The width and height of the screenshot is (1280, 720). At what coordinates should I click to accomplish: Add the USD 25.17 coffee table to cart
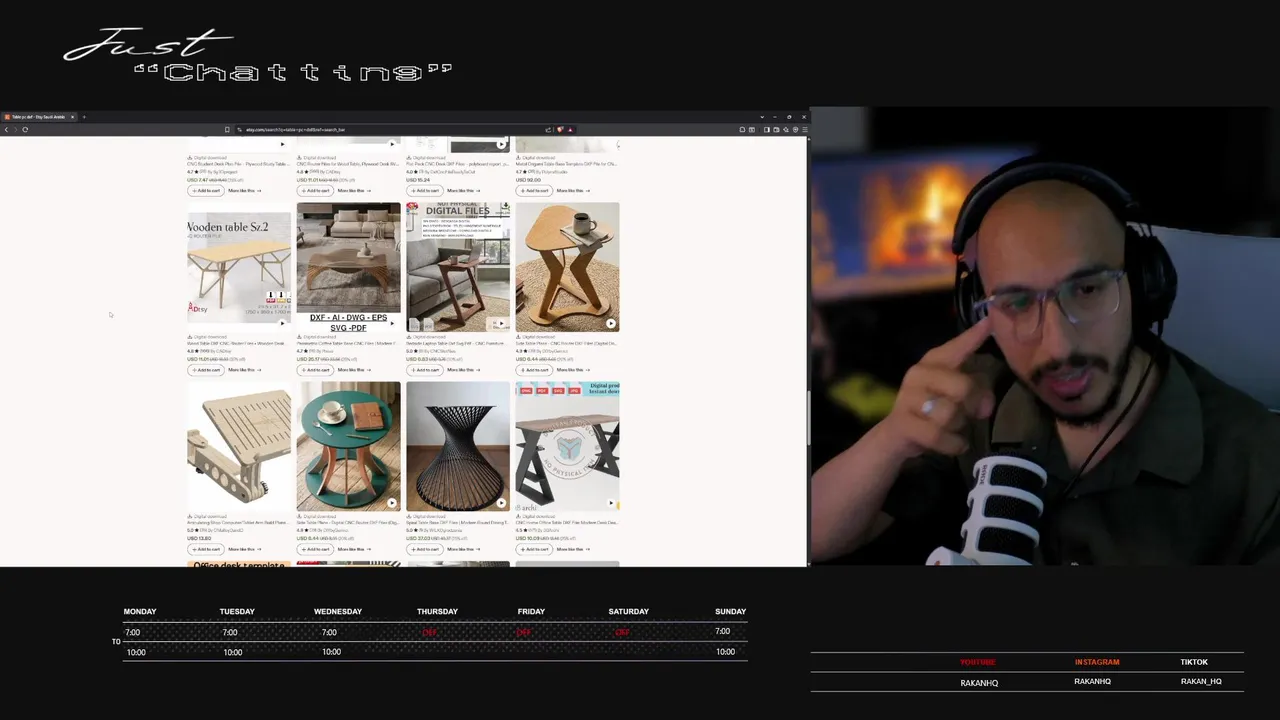(315, 370)
